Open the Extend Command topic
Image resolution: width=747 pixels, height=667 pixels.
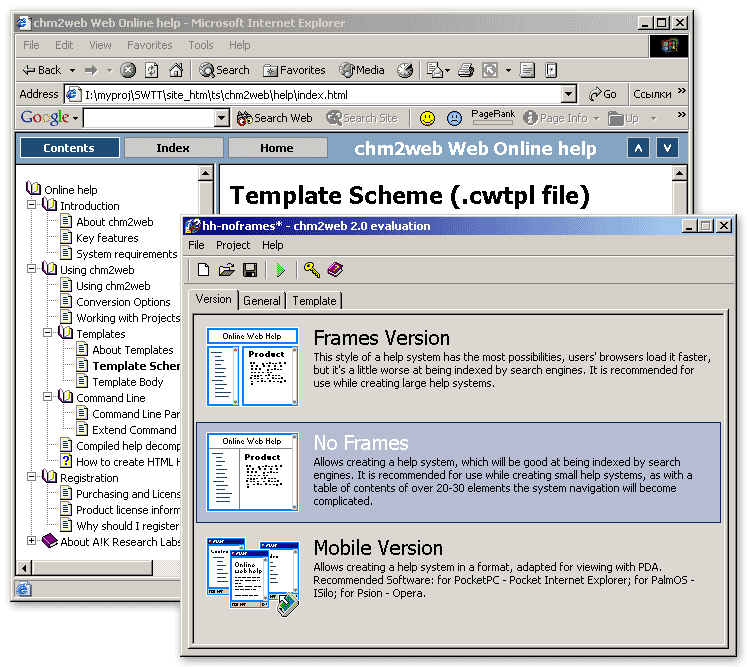tap(134, 430)
